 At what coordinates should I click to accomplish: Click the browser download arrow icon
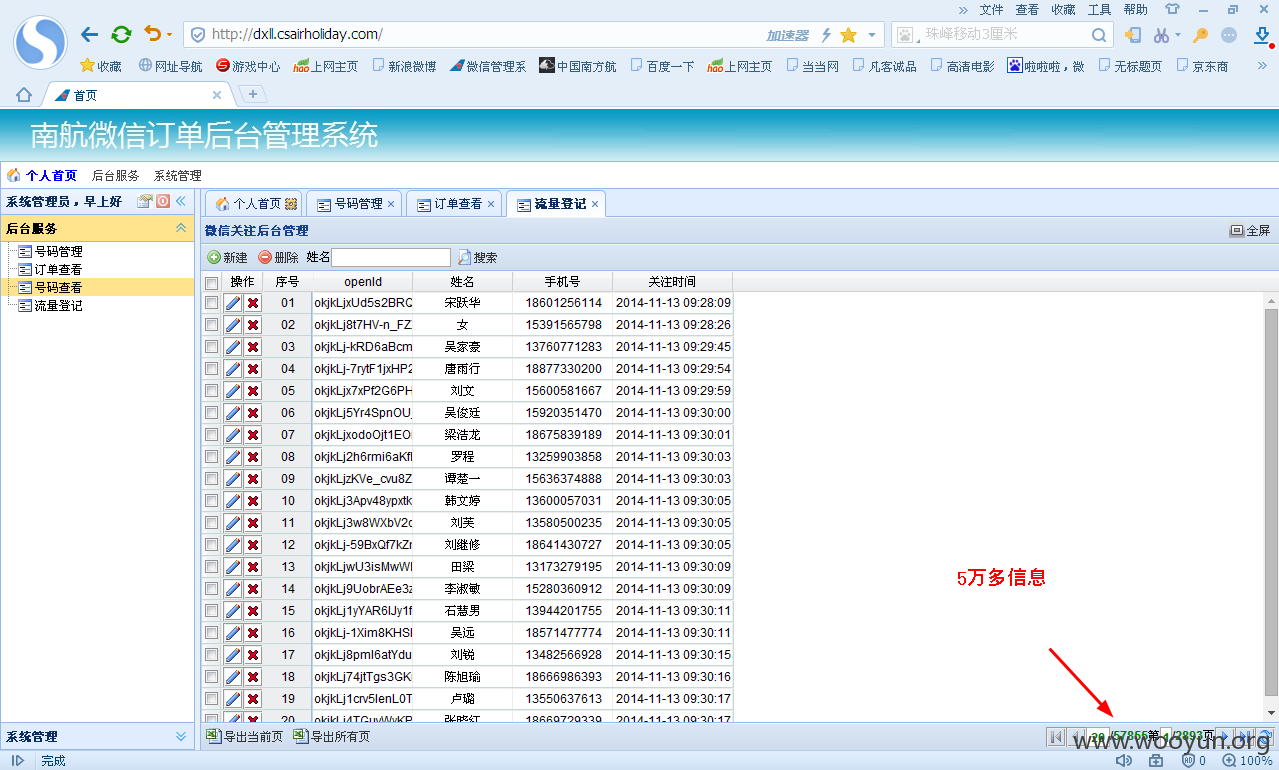tap(1263, 36)
